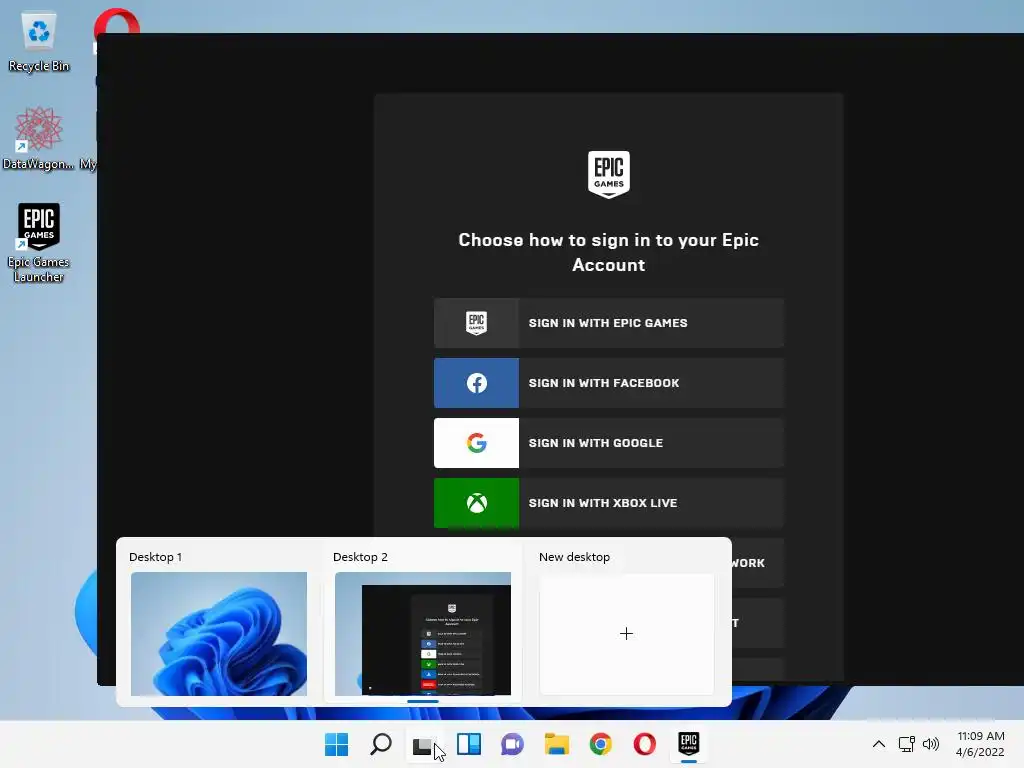This screenshot has height=768, width=1024.
Task: Open the clock and date panel
Action: point(980,744)
